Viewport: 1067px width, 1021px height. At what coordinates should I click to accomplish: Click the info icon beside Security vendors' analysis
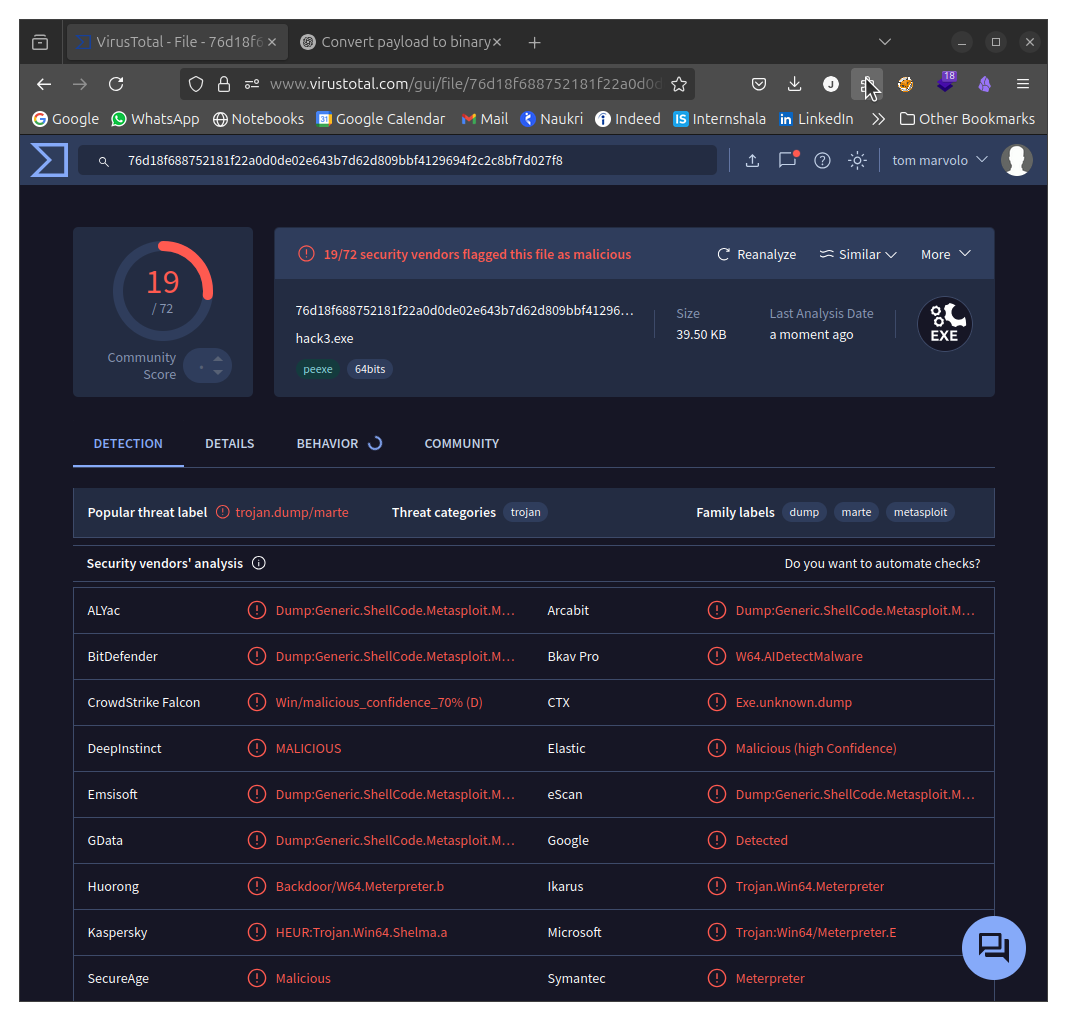(x=259, y=563)
